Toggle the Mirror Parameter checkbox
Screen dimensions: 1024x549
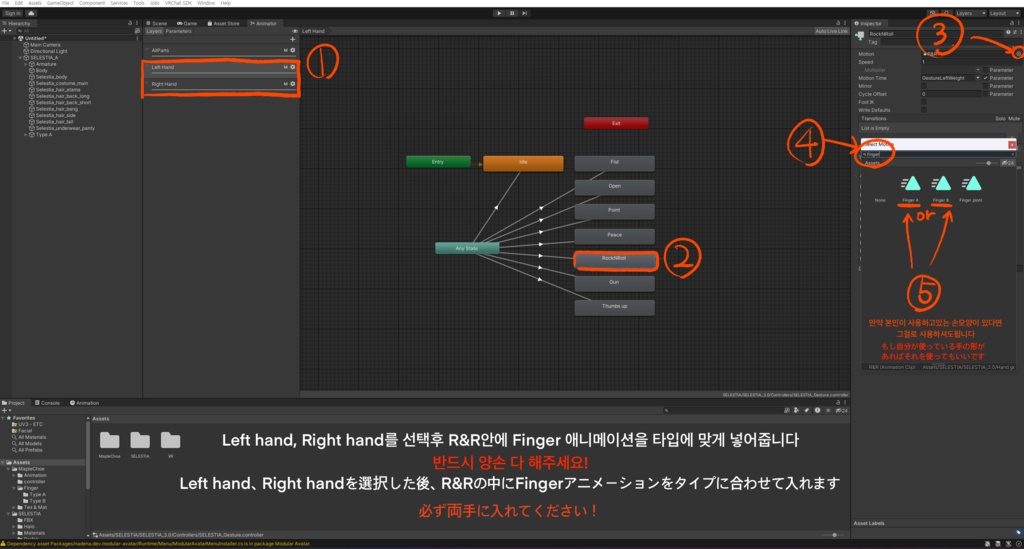click(985, 86)
